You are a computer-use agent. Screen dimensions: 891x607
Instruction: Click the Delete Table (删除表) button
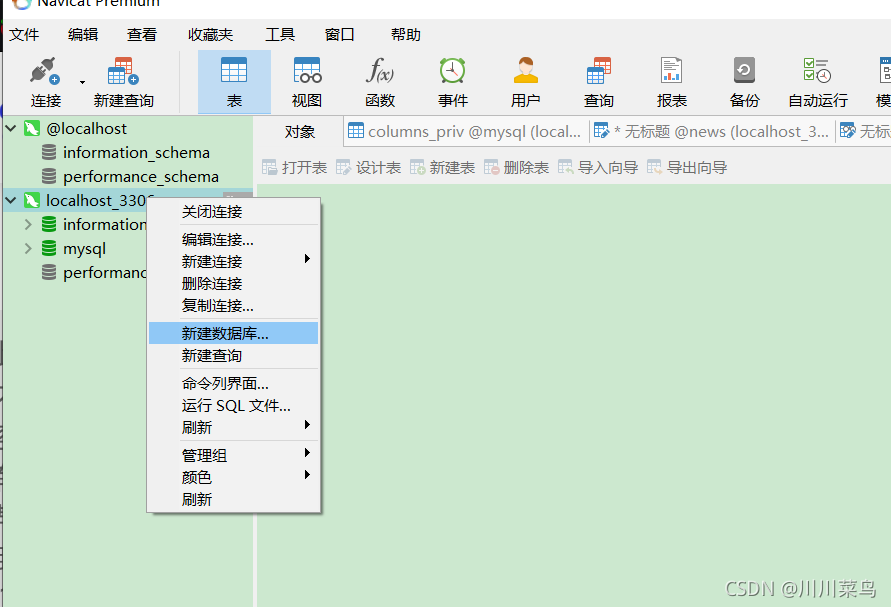point(516,168)
